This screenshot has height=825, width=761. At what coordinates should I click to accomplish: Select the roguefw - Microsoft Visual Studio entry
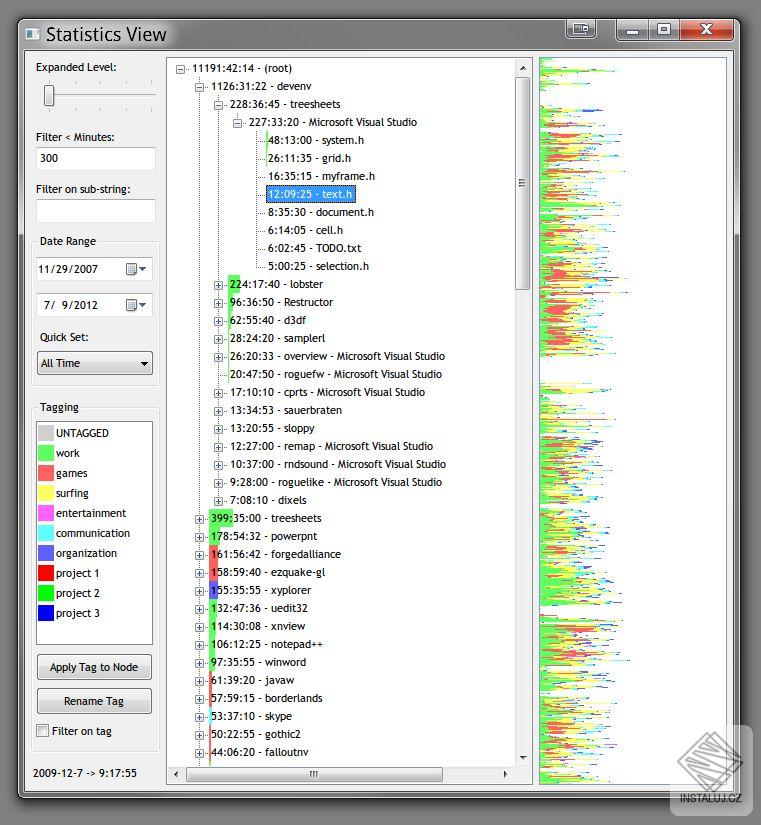[336, 374]
